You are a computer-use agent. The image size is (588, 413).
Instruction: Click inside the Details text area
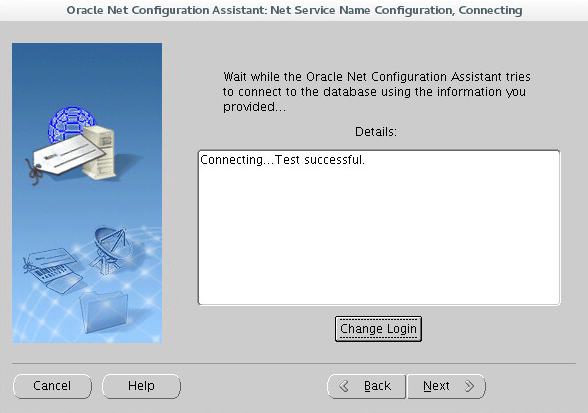379,228
